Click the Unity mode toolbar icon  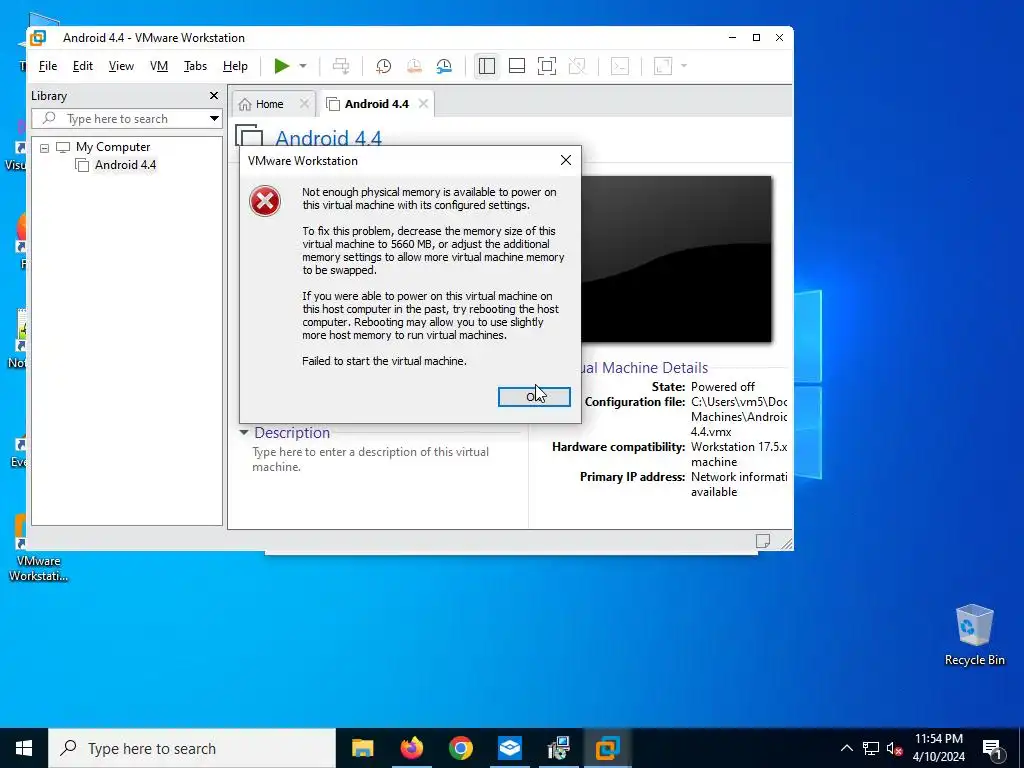click(577, 66)
